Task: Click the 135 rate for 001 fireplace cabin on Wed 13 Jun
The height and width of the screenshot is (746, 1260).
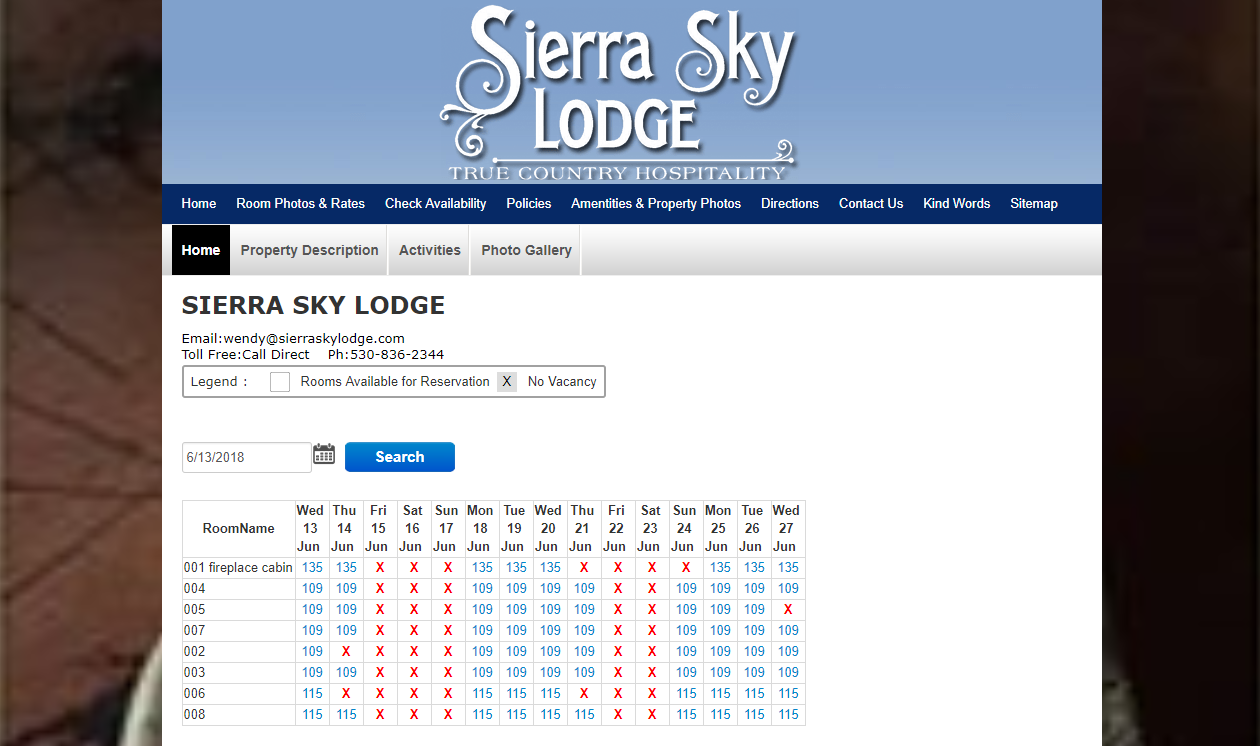Action: [x=312, y=568]
